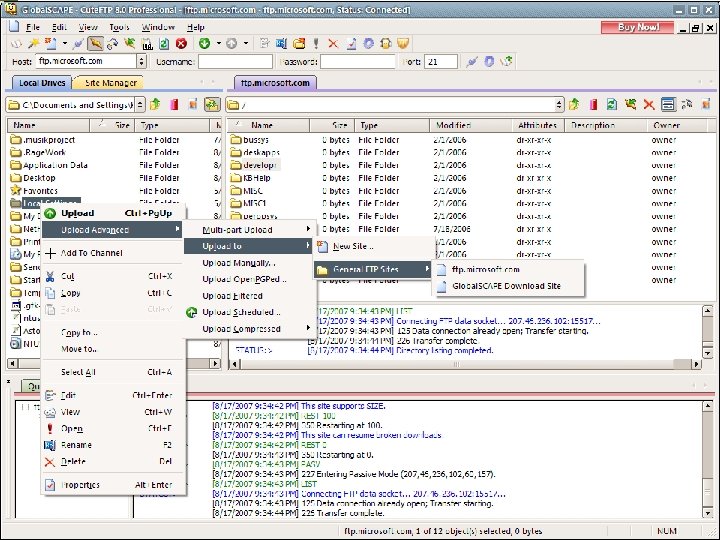
Task: Switch to the Site Manager tab
Action: click(111, 83)
